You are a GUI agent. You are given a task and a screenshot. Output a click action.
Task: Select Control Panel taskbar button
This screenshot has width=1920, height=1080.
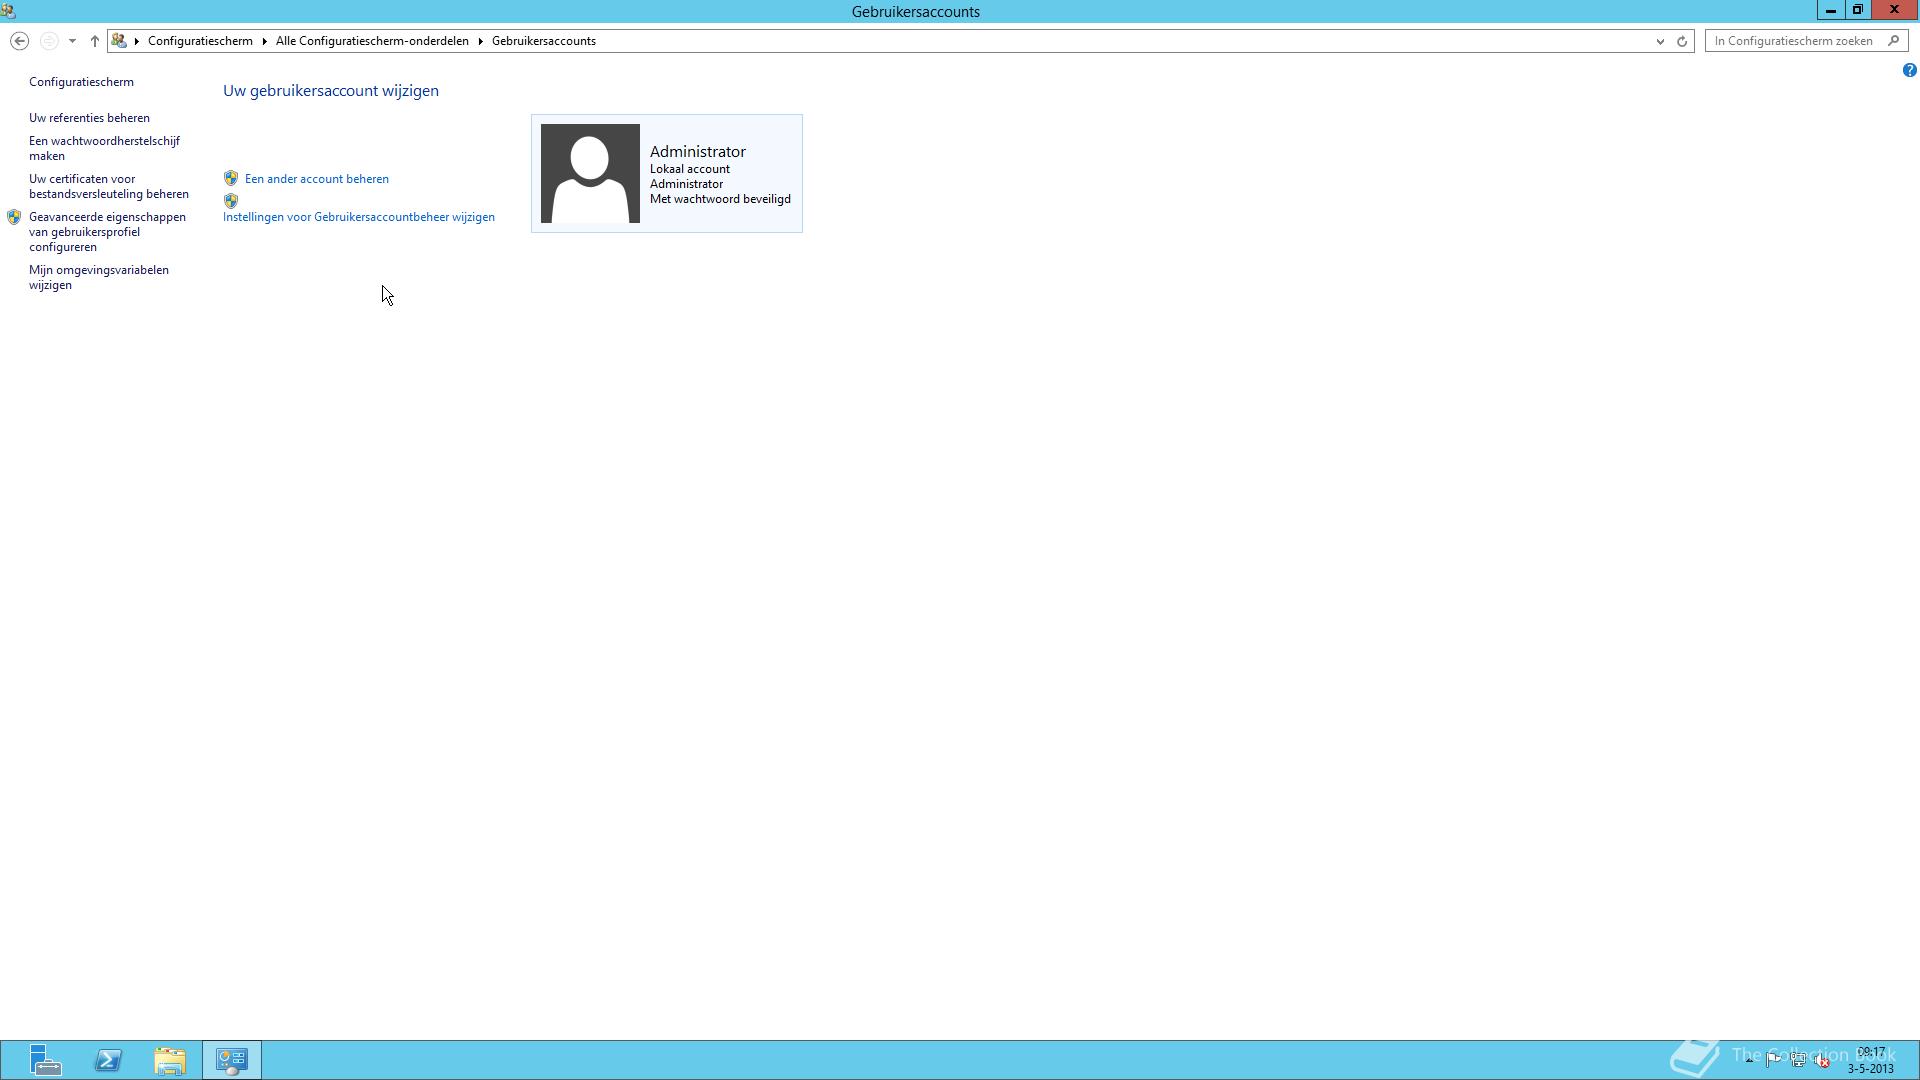[x=232, y=1060]
